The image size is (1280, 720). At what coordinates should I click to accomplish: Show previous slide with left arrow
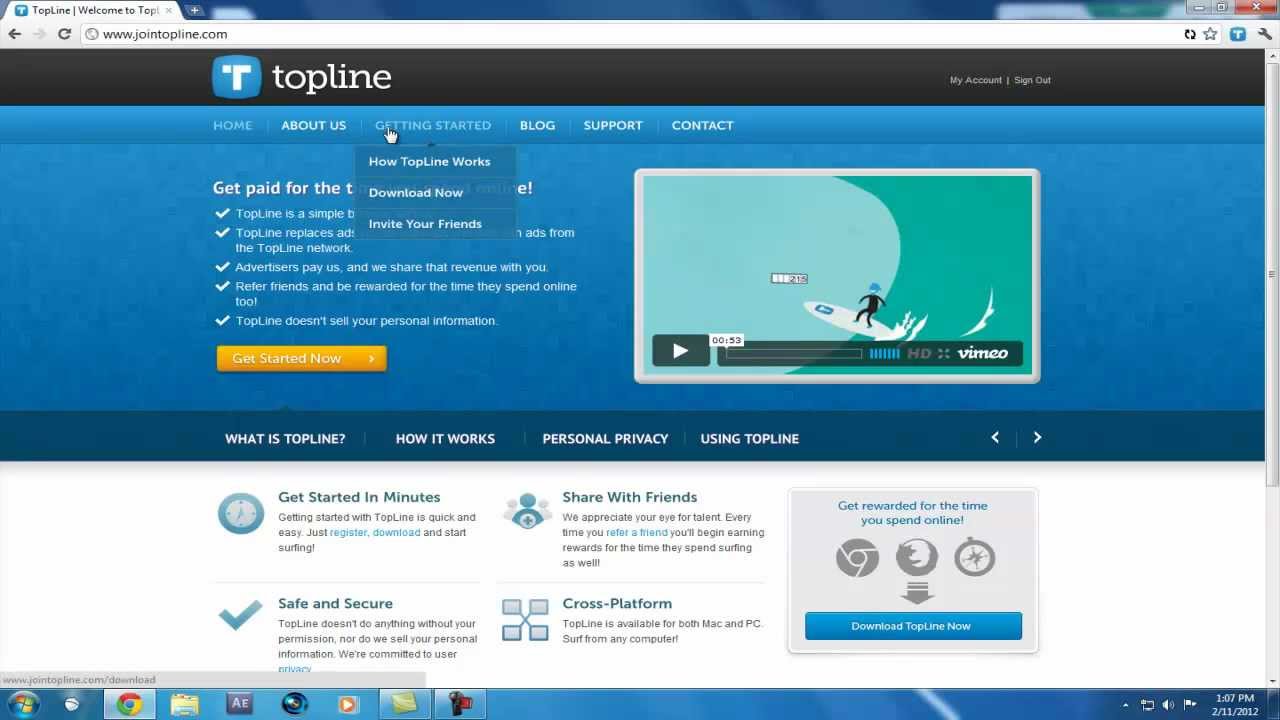pyautogui.click(x=995, y=437)
